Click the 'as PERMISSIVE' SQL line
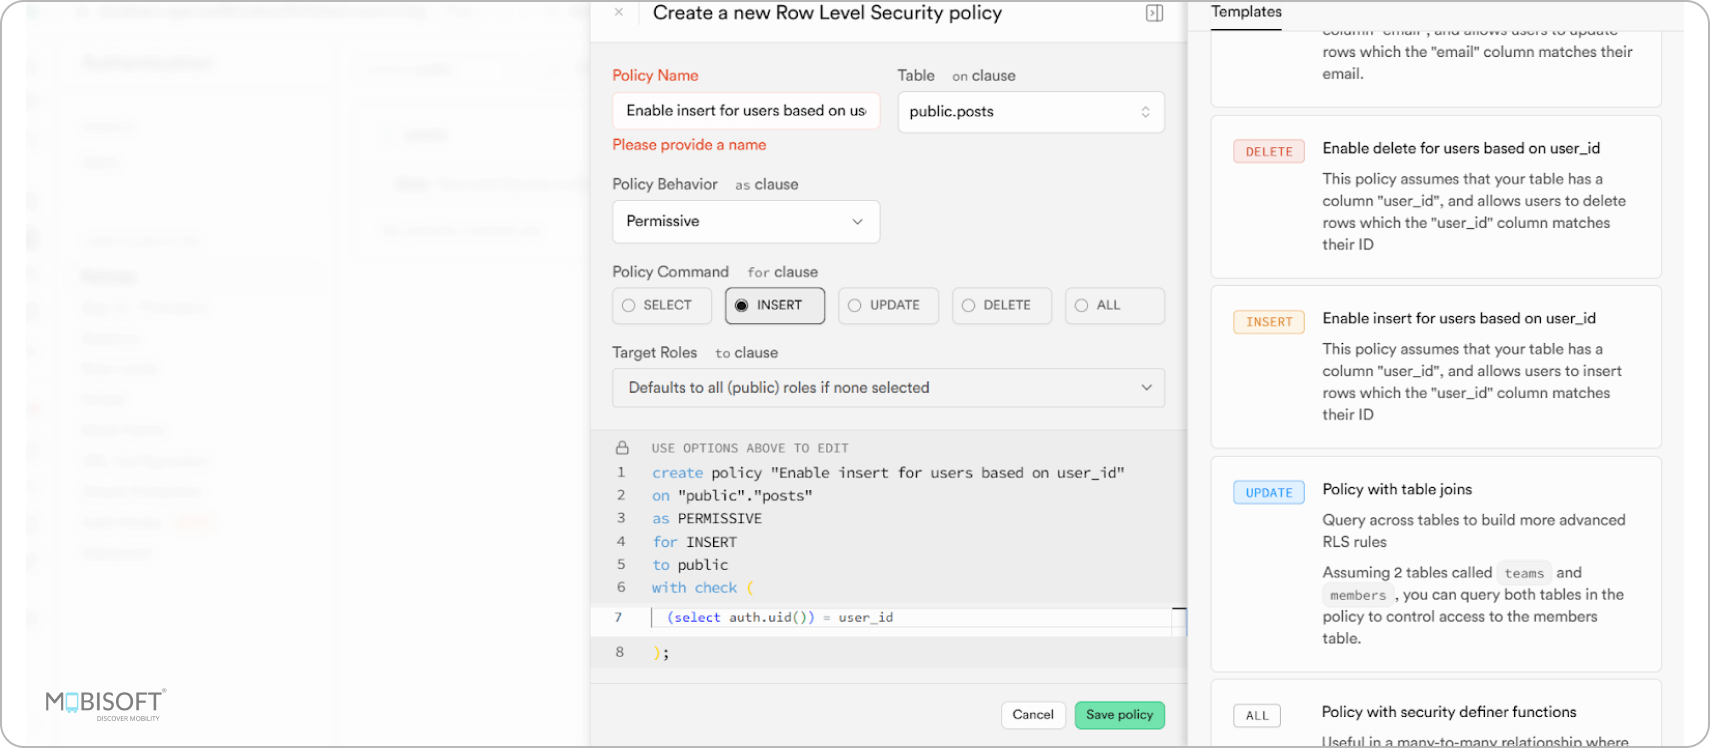1710x748 pixels. (x=707, y=519)
